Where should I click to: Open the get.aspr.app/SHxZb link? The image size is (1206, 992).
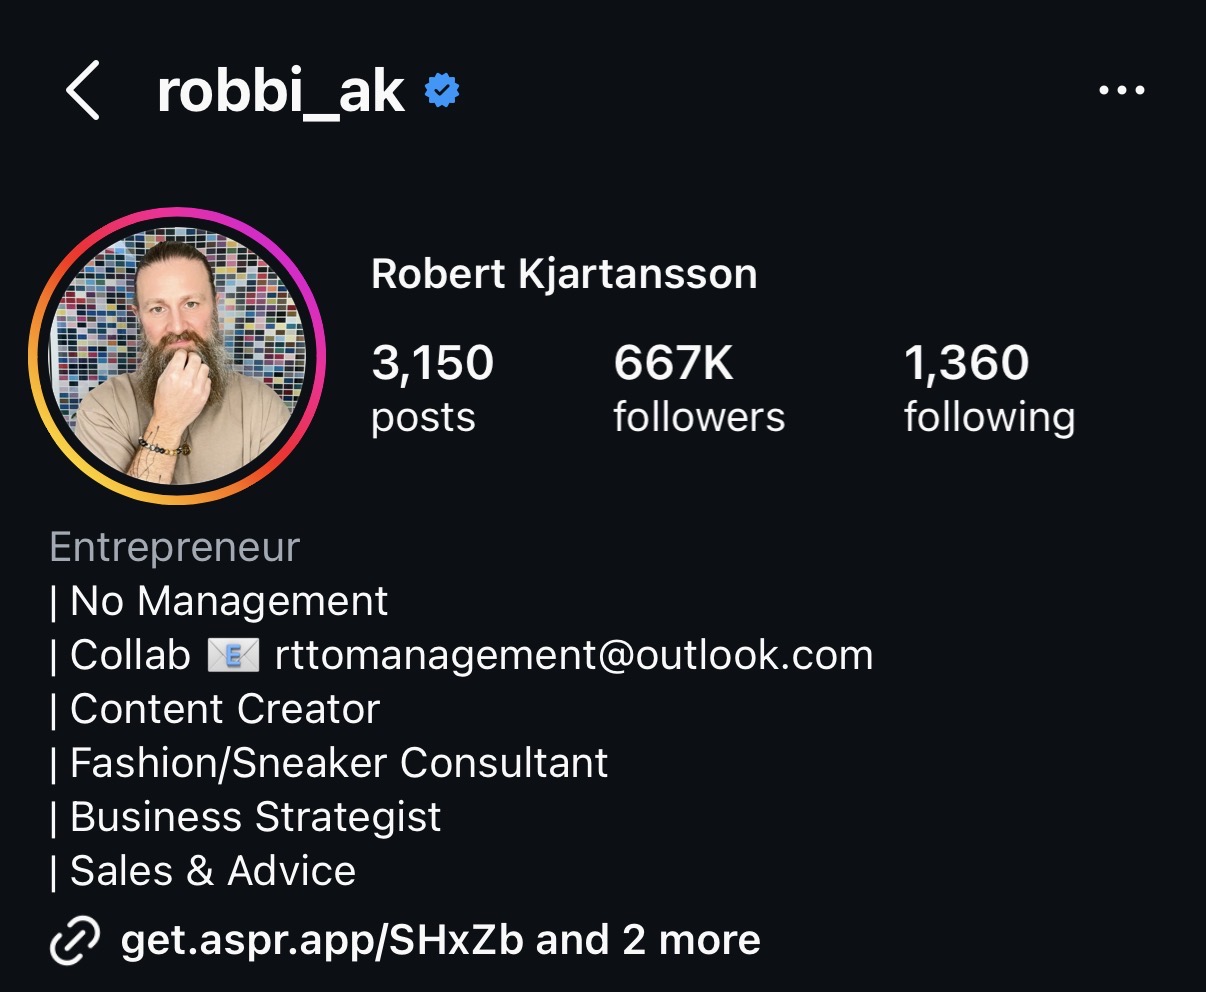[322, 941]
